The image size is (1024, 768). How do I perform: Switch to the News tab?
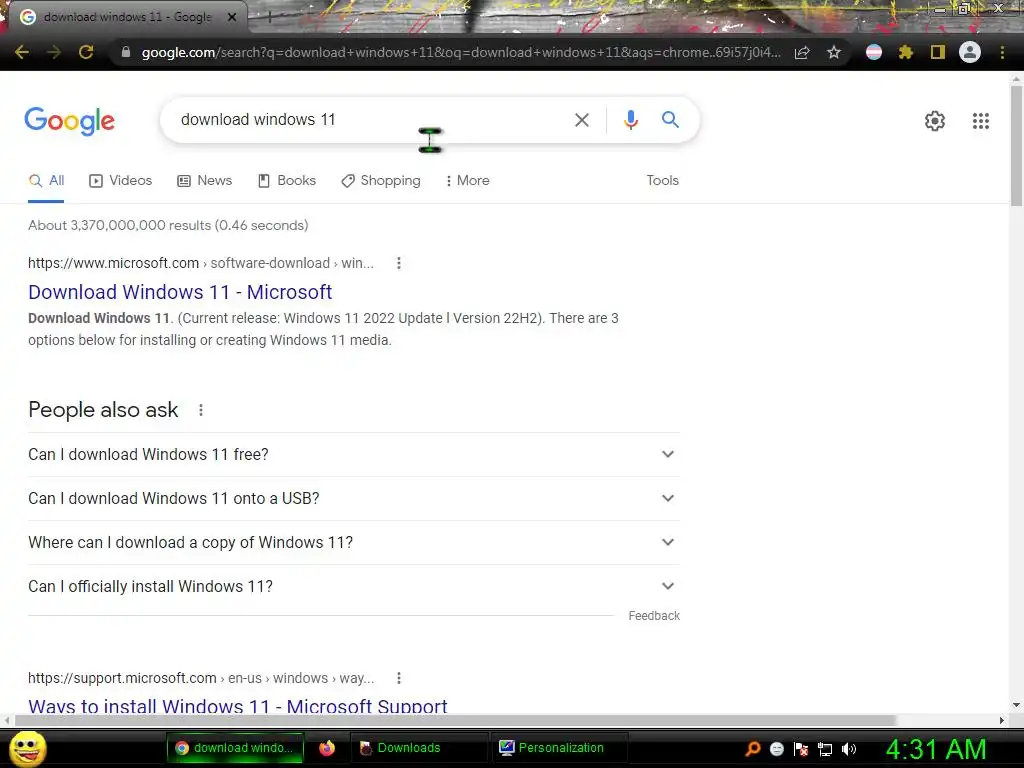[x=204, y=181]
